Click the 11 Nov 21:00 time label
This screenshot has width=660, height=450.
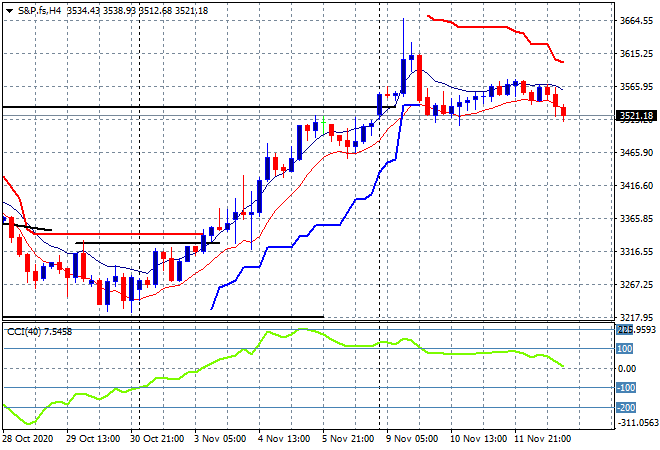tap(543, 439)
